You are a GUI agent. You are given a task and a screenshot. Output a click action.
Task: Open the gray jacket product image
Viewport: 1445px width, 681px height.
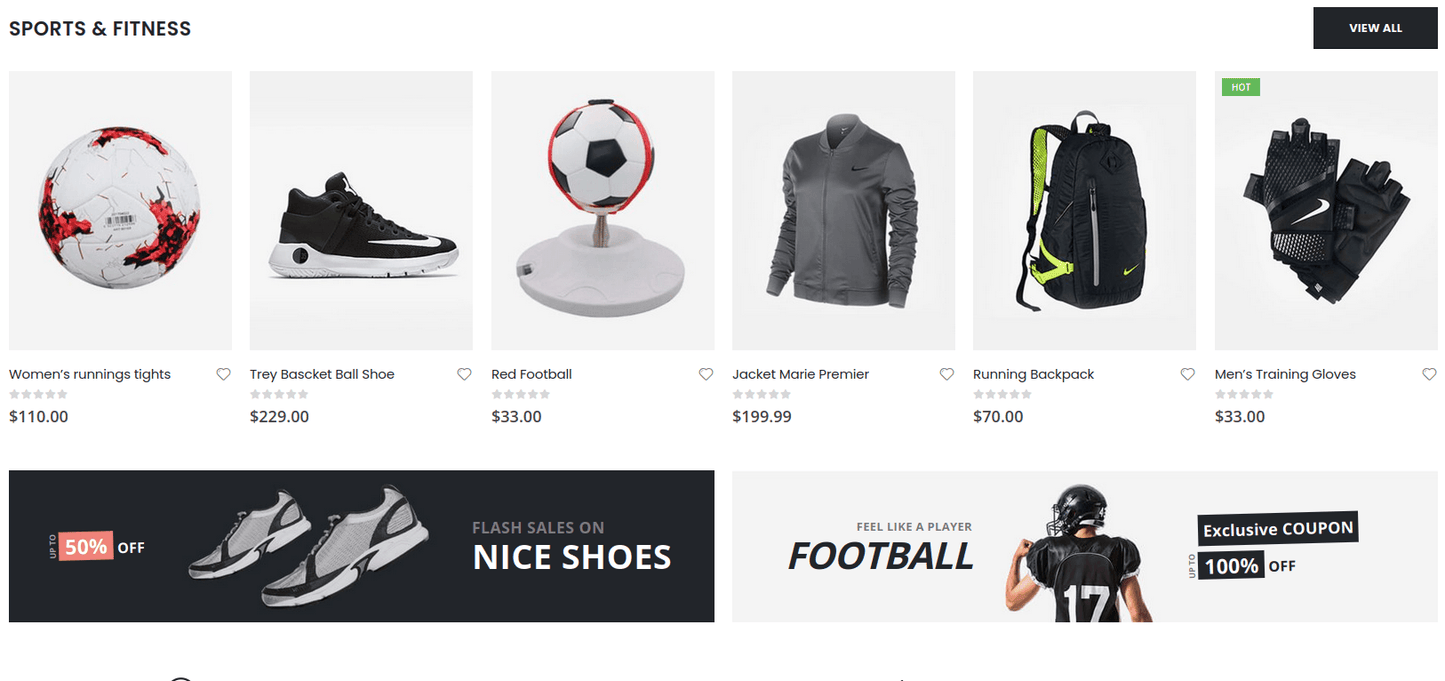point(844,210)
